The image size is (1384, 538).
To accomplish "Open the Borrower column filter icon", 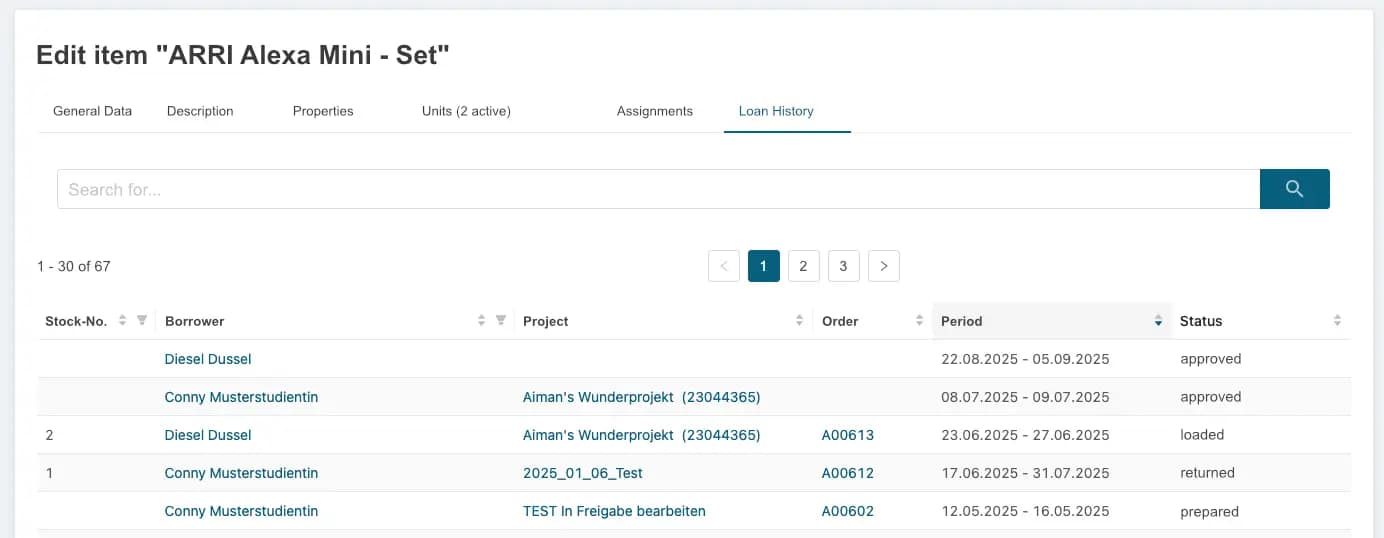I will point(501,321).
